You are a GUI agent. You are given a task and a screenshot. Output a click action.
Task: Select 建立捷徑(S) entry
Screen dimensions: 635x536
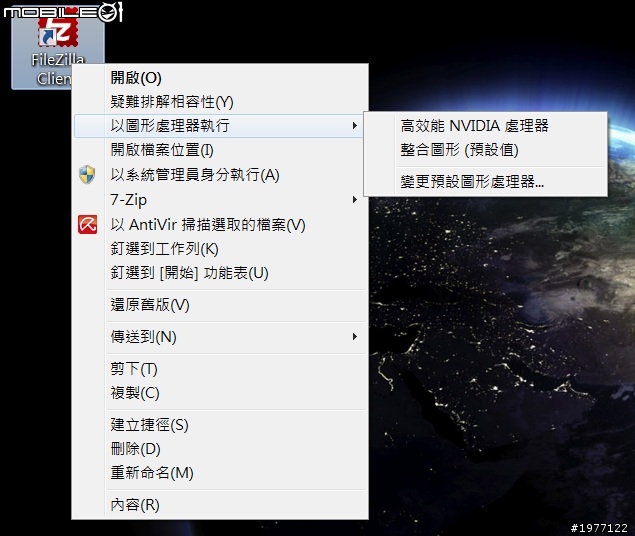(x=220, y=425)
